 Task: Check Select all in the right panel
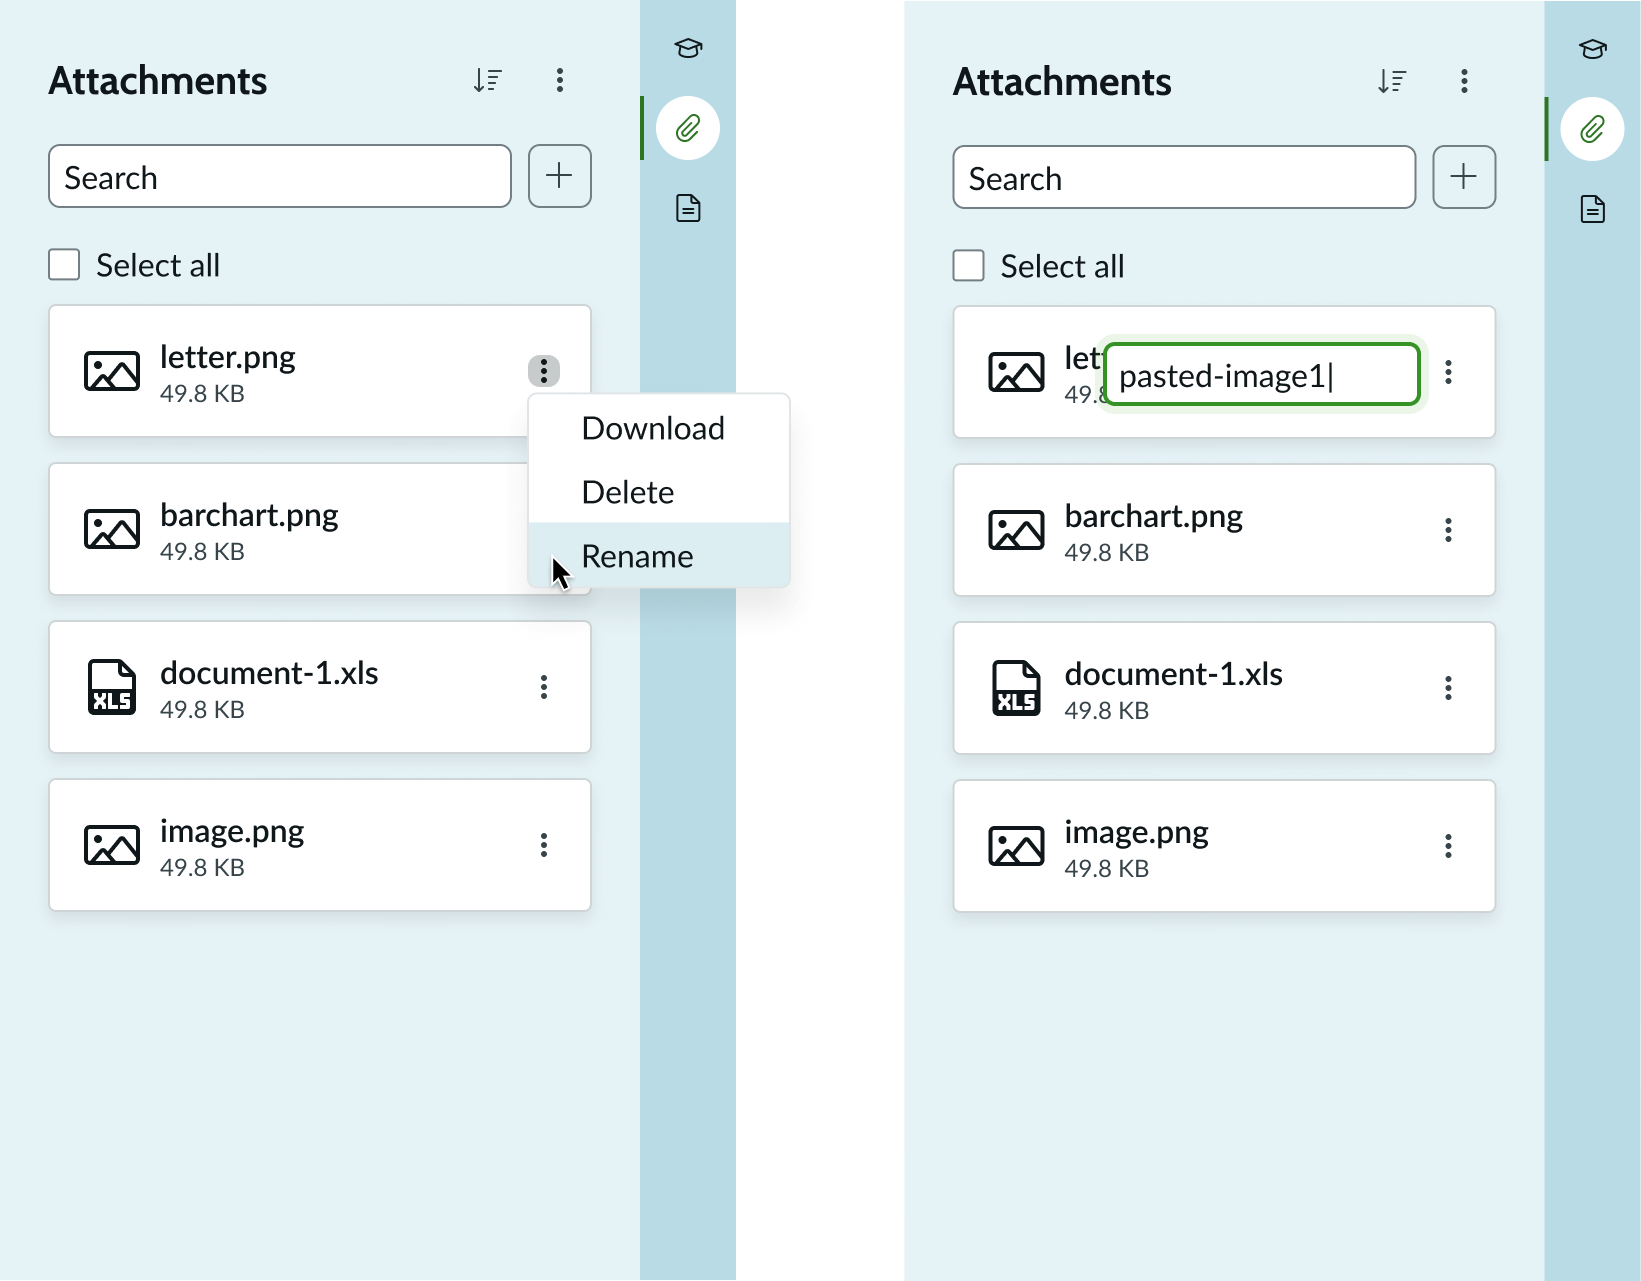pyautogui.click(x=969, y=266)
